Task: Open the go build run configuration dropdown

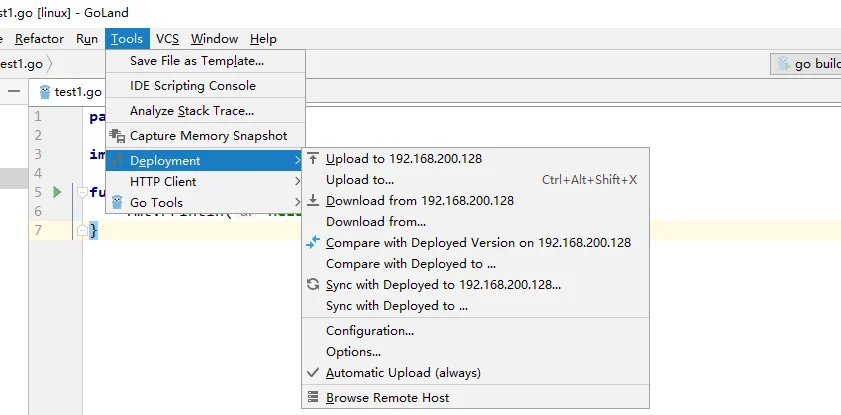Action: click(x=806, y=64)
